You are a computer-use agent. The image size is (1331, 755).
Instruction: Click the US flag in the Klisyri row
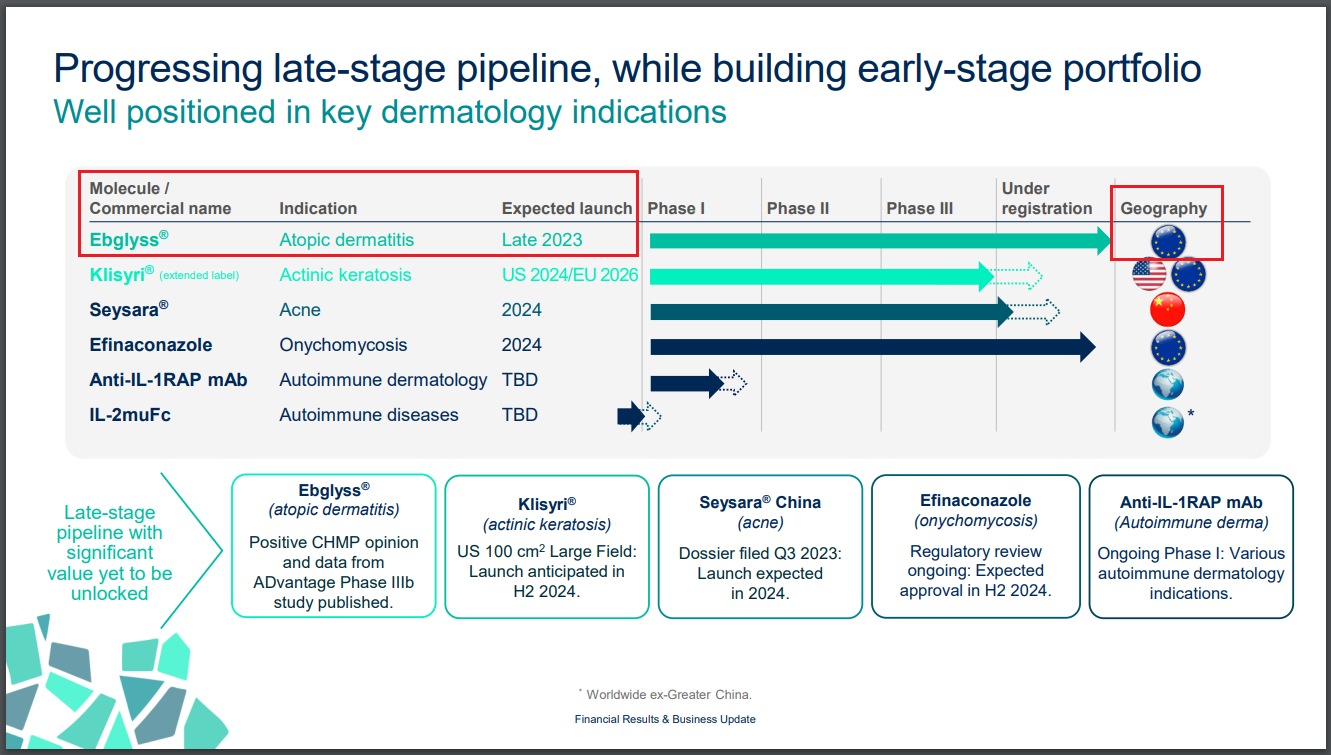point(1150,275)
